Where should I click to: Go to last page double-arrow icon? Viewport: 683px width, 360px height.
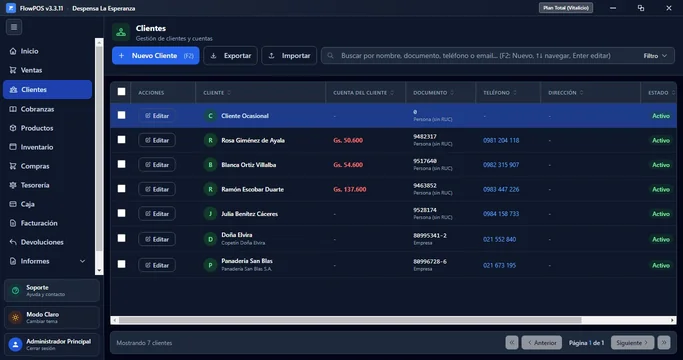pos(664,343)
